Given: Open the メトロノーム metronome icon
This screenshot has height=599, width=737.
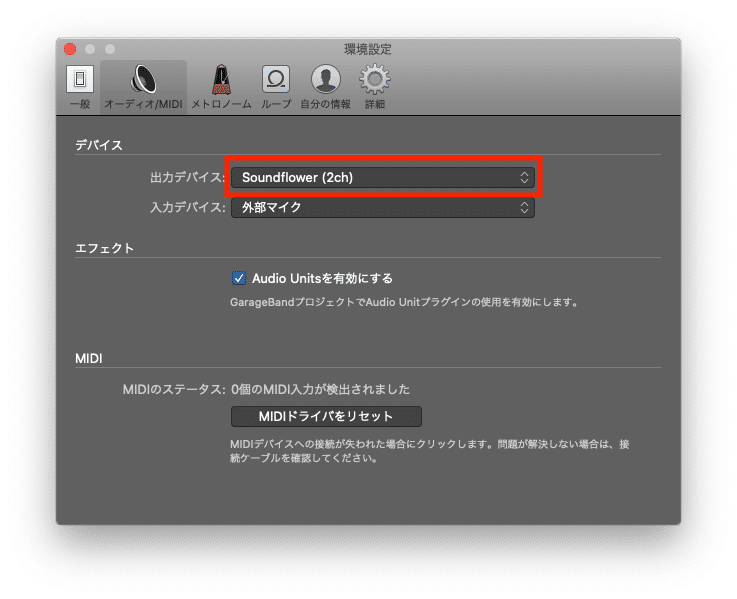Looking at the screenshot, I should 221,79.
